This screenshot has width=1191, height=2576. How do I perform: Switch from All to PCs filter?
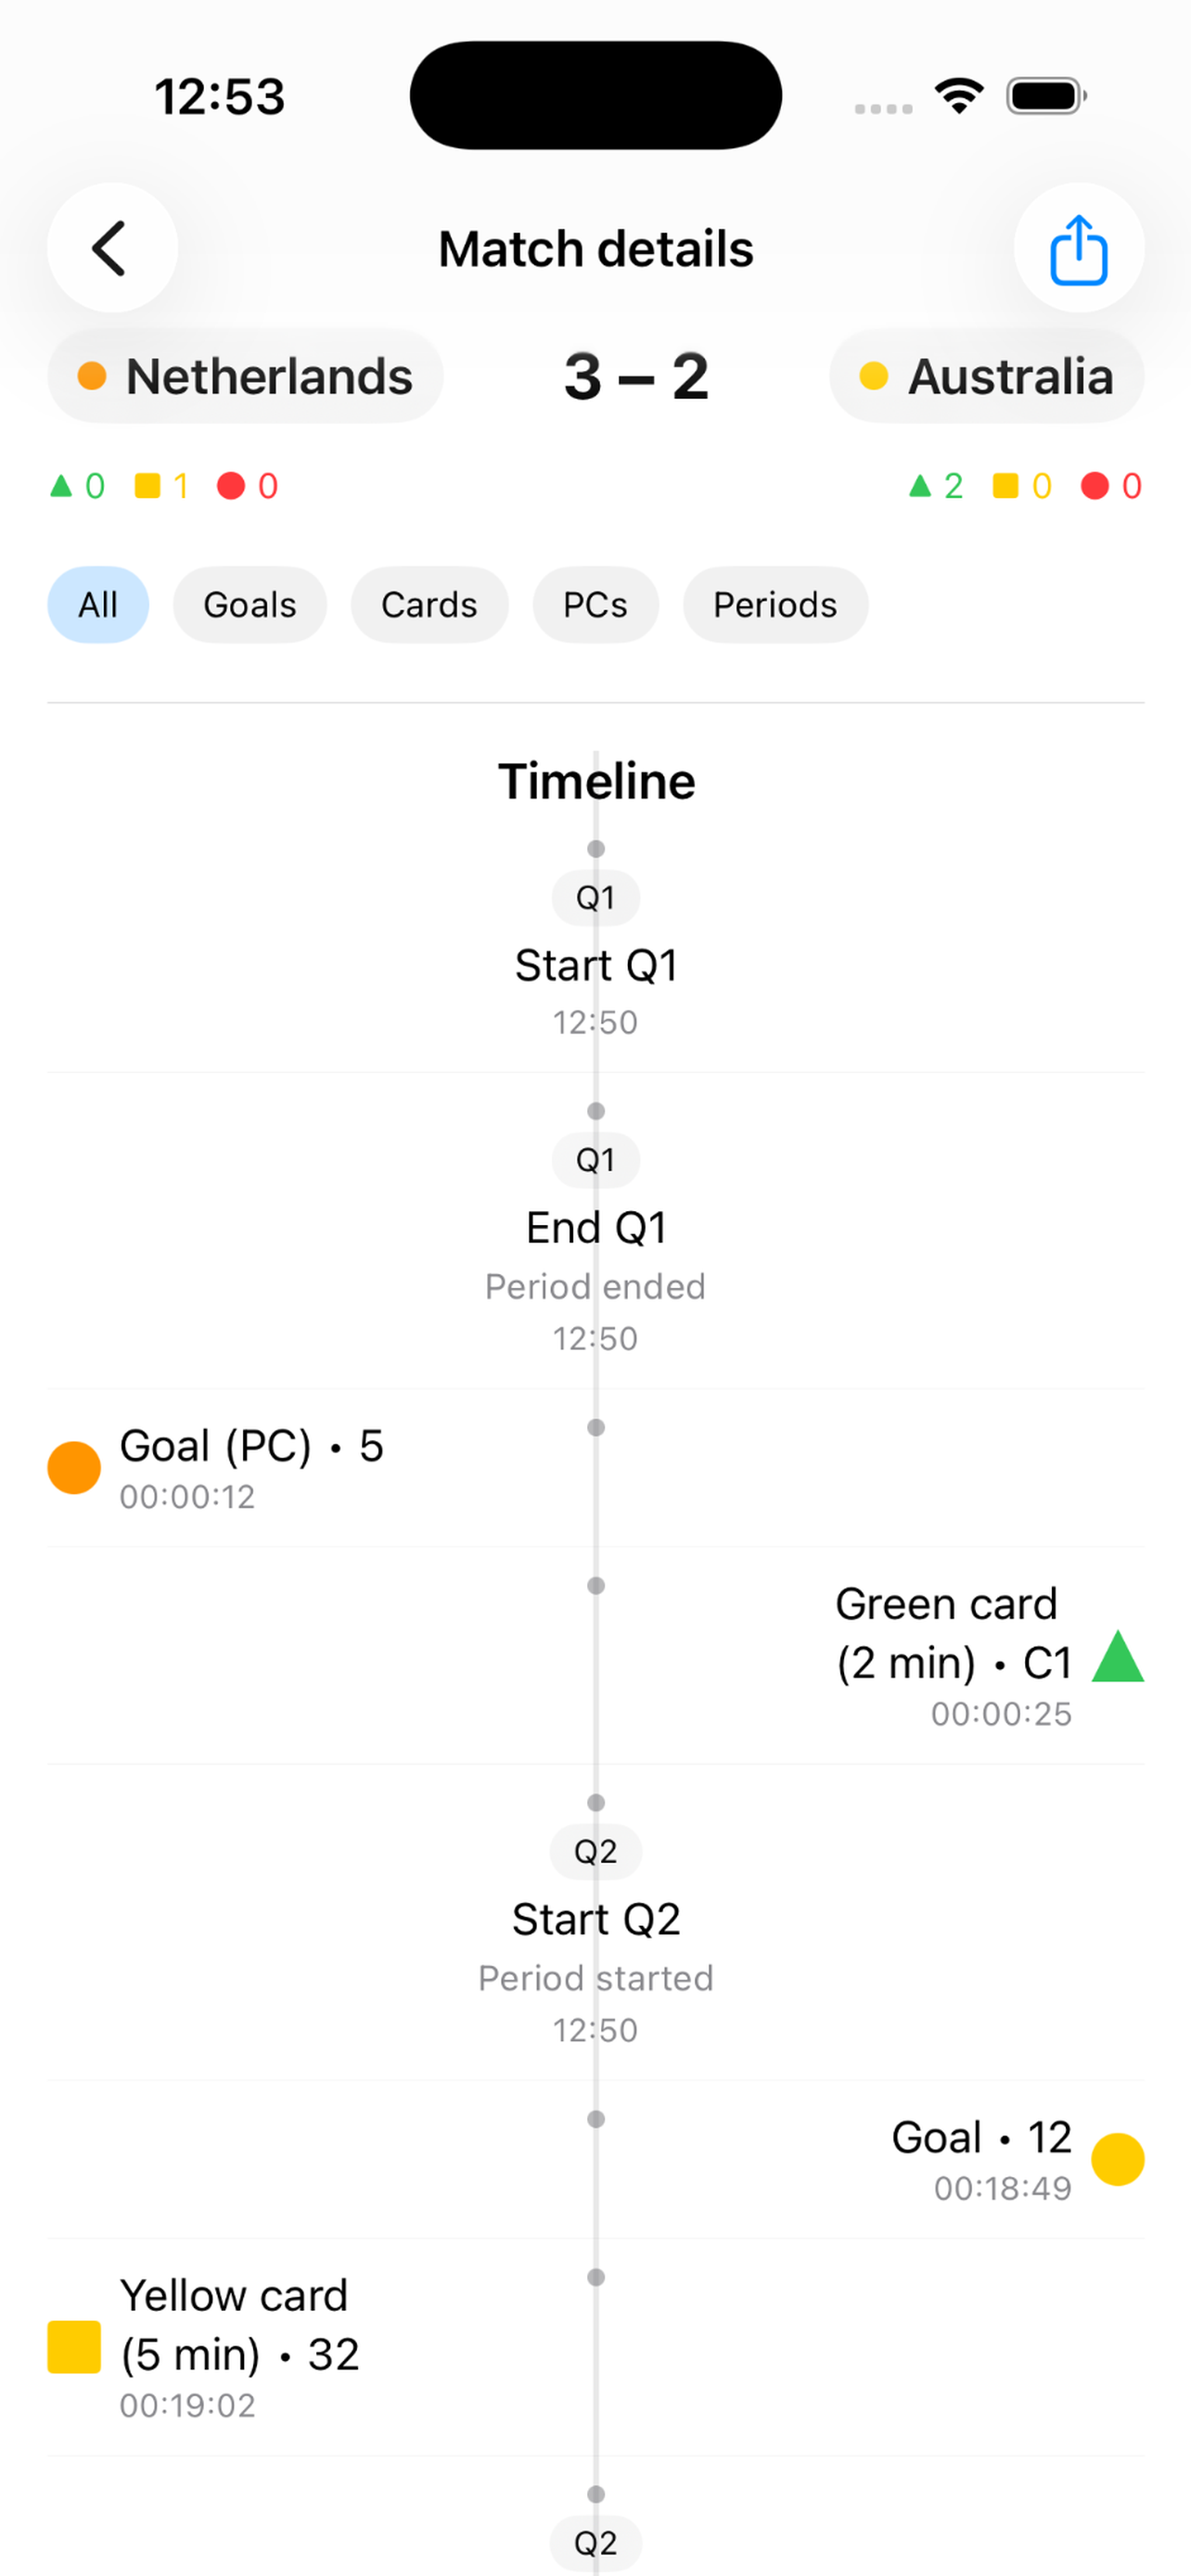pos(596,604)
